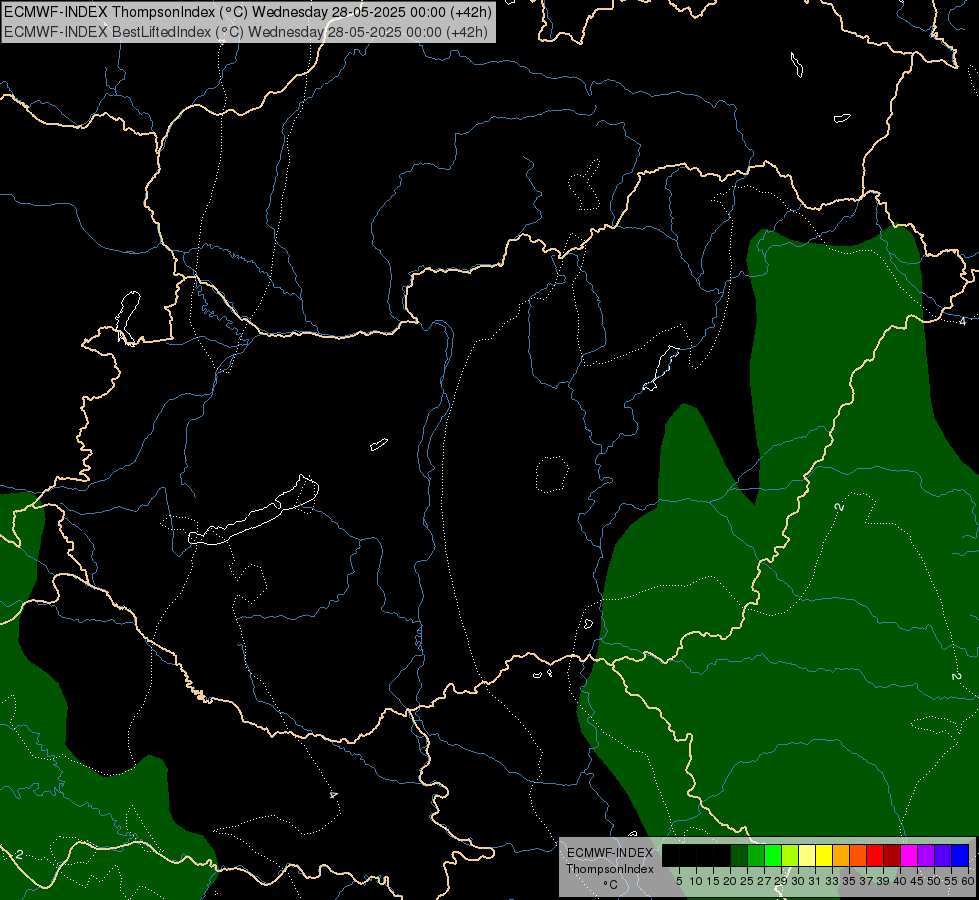Screen dimensions: 979x900
Task: Click the purple 45–50 legend swatch
Action: [926, 855]
